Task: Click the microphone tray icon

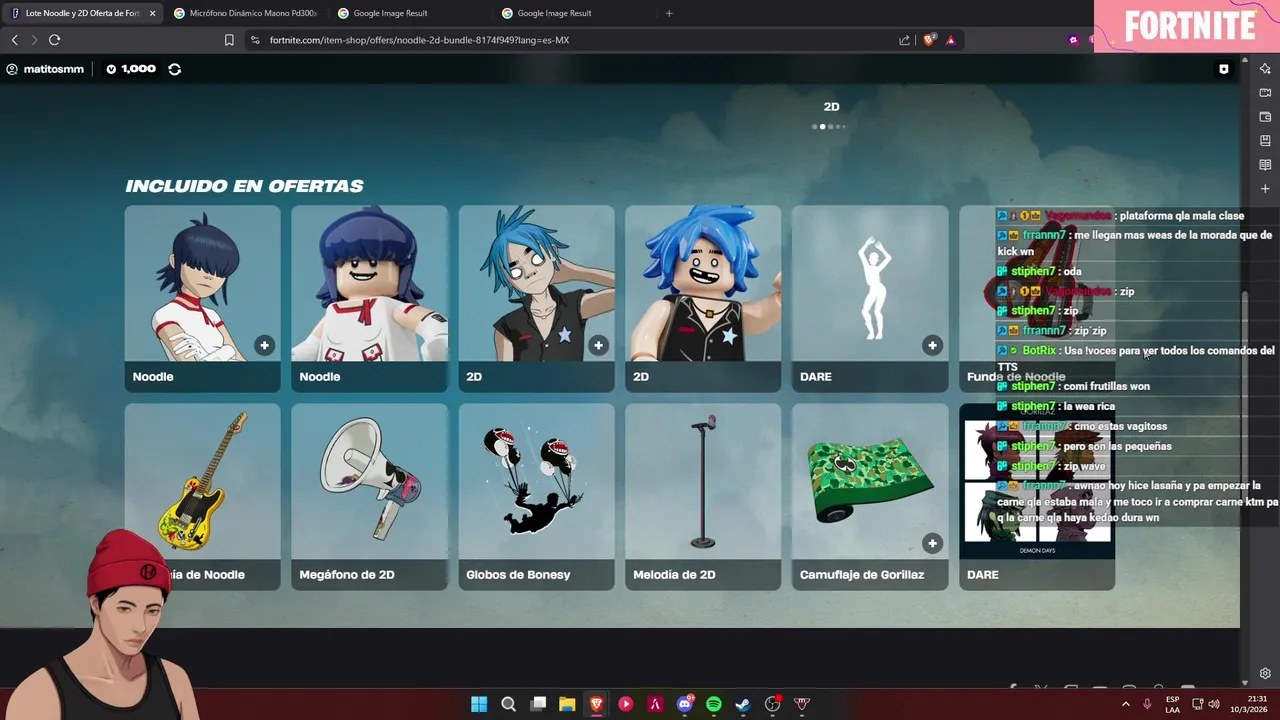Action: [x=1147, y=704]
